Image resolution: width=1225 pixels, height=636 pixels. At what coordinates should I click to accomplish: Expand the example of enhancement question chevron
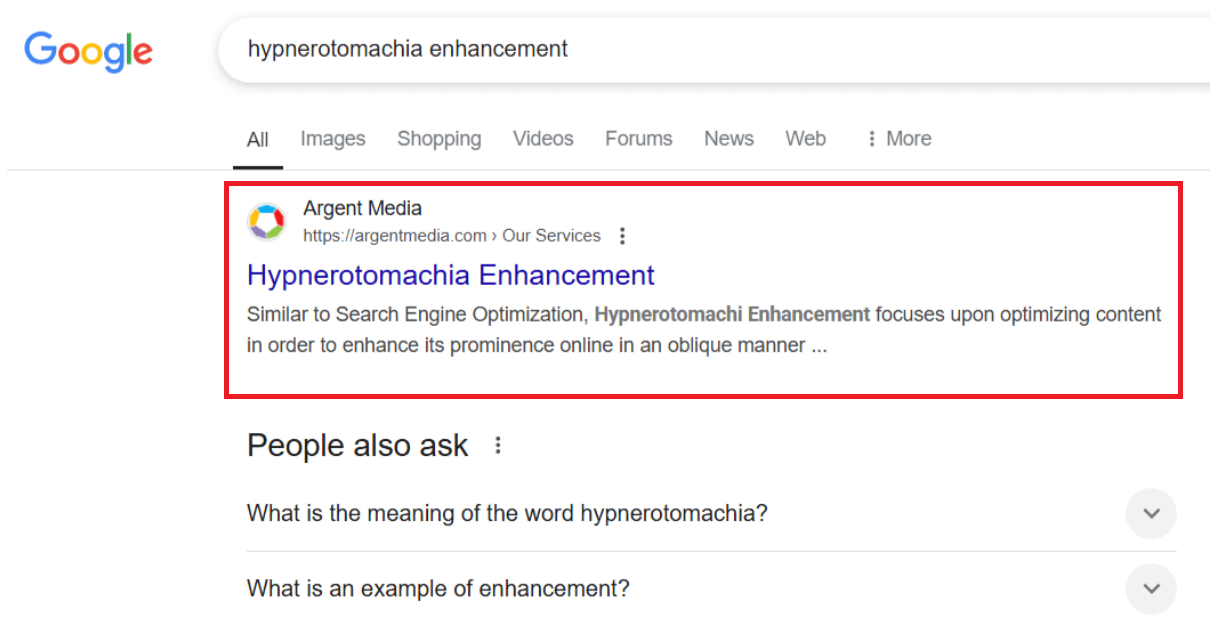click(x=1151, y=589)
